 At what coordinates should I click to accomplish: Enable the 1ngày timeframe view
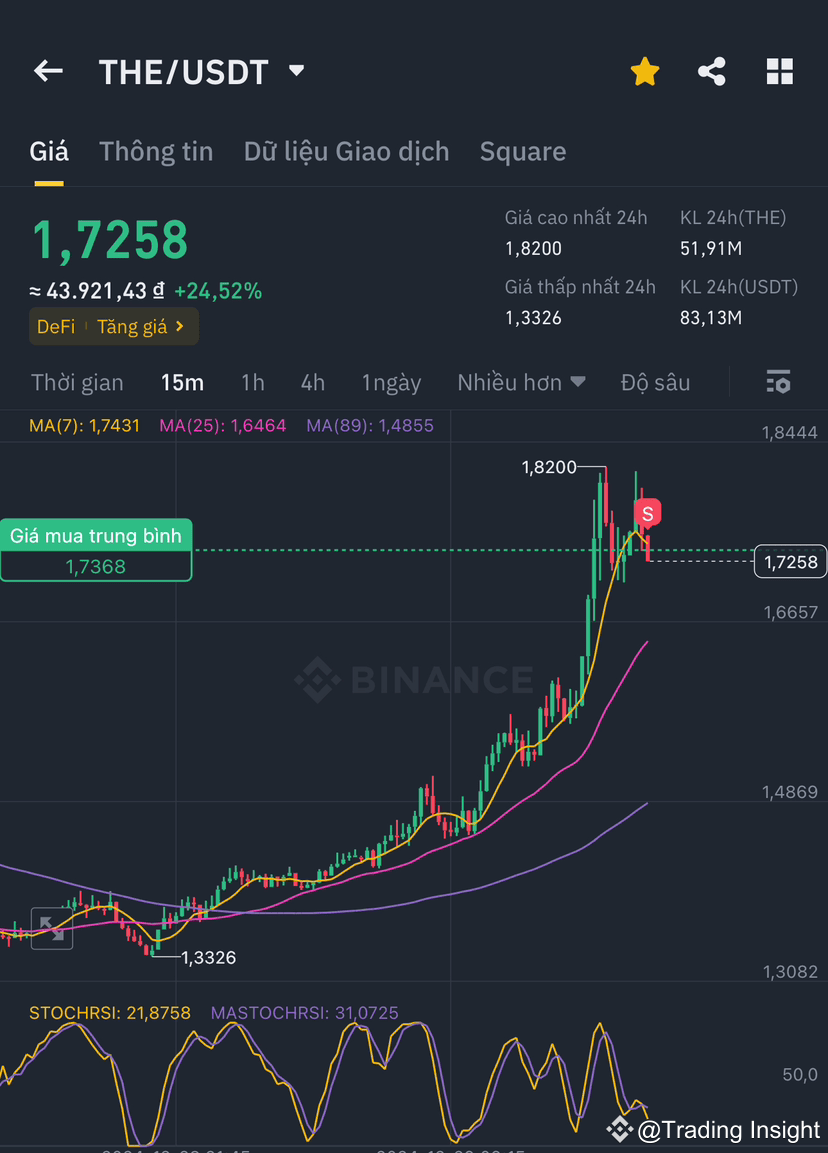(x=391, y=382)
